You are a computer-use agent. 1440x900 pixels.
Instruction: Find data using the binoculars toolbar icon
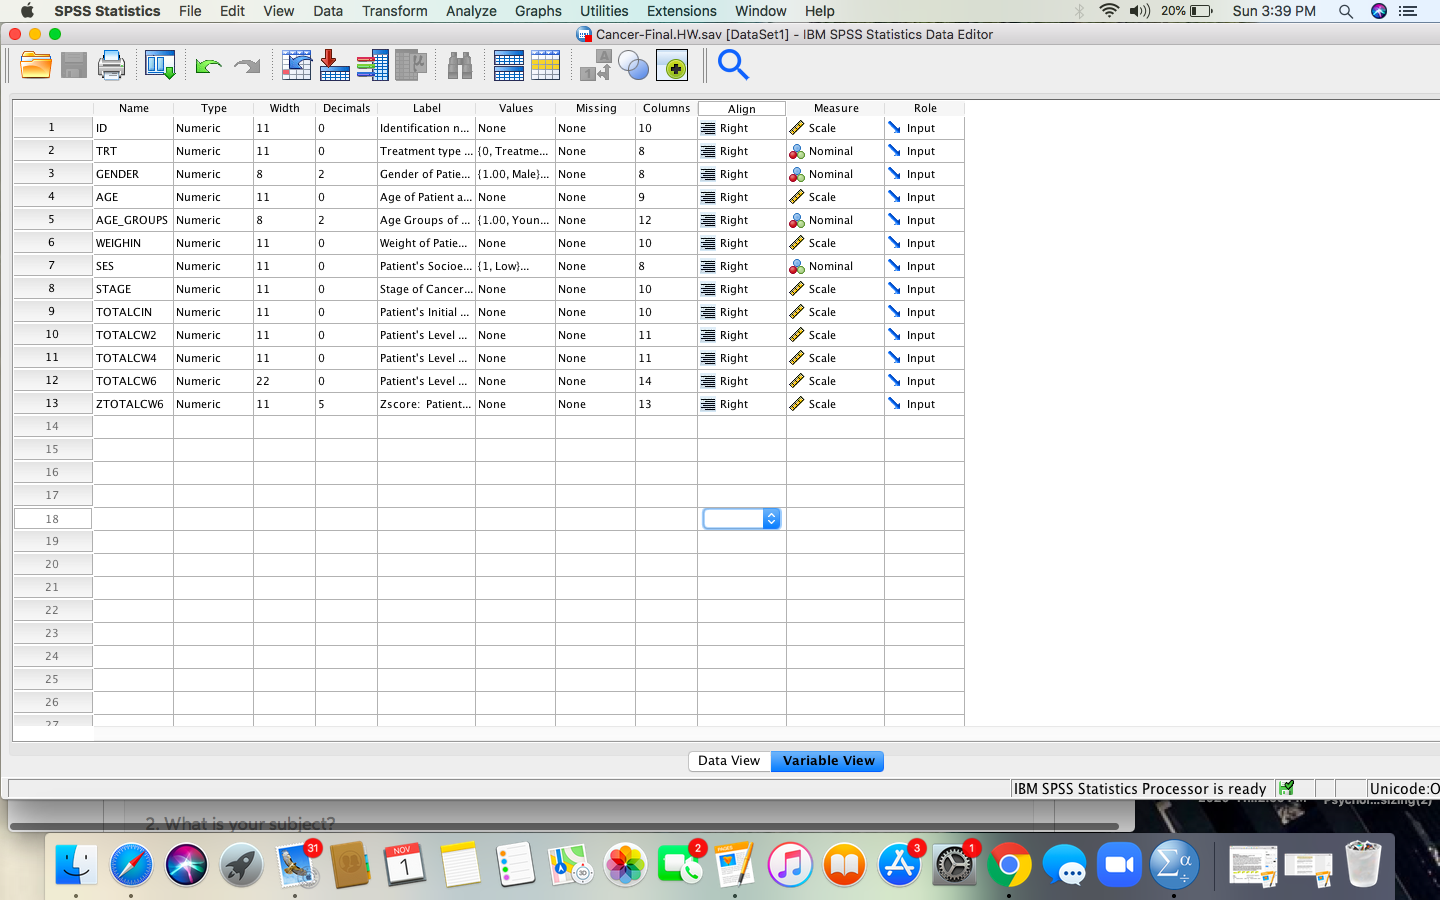point(459,65)
